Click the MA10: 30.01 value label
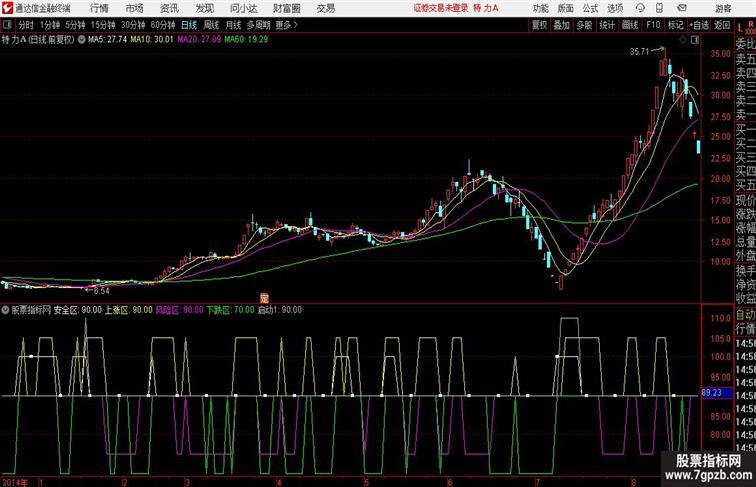The width and height of the screenshot is (756, 487). click(x=151, y=40)
